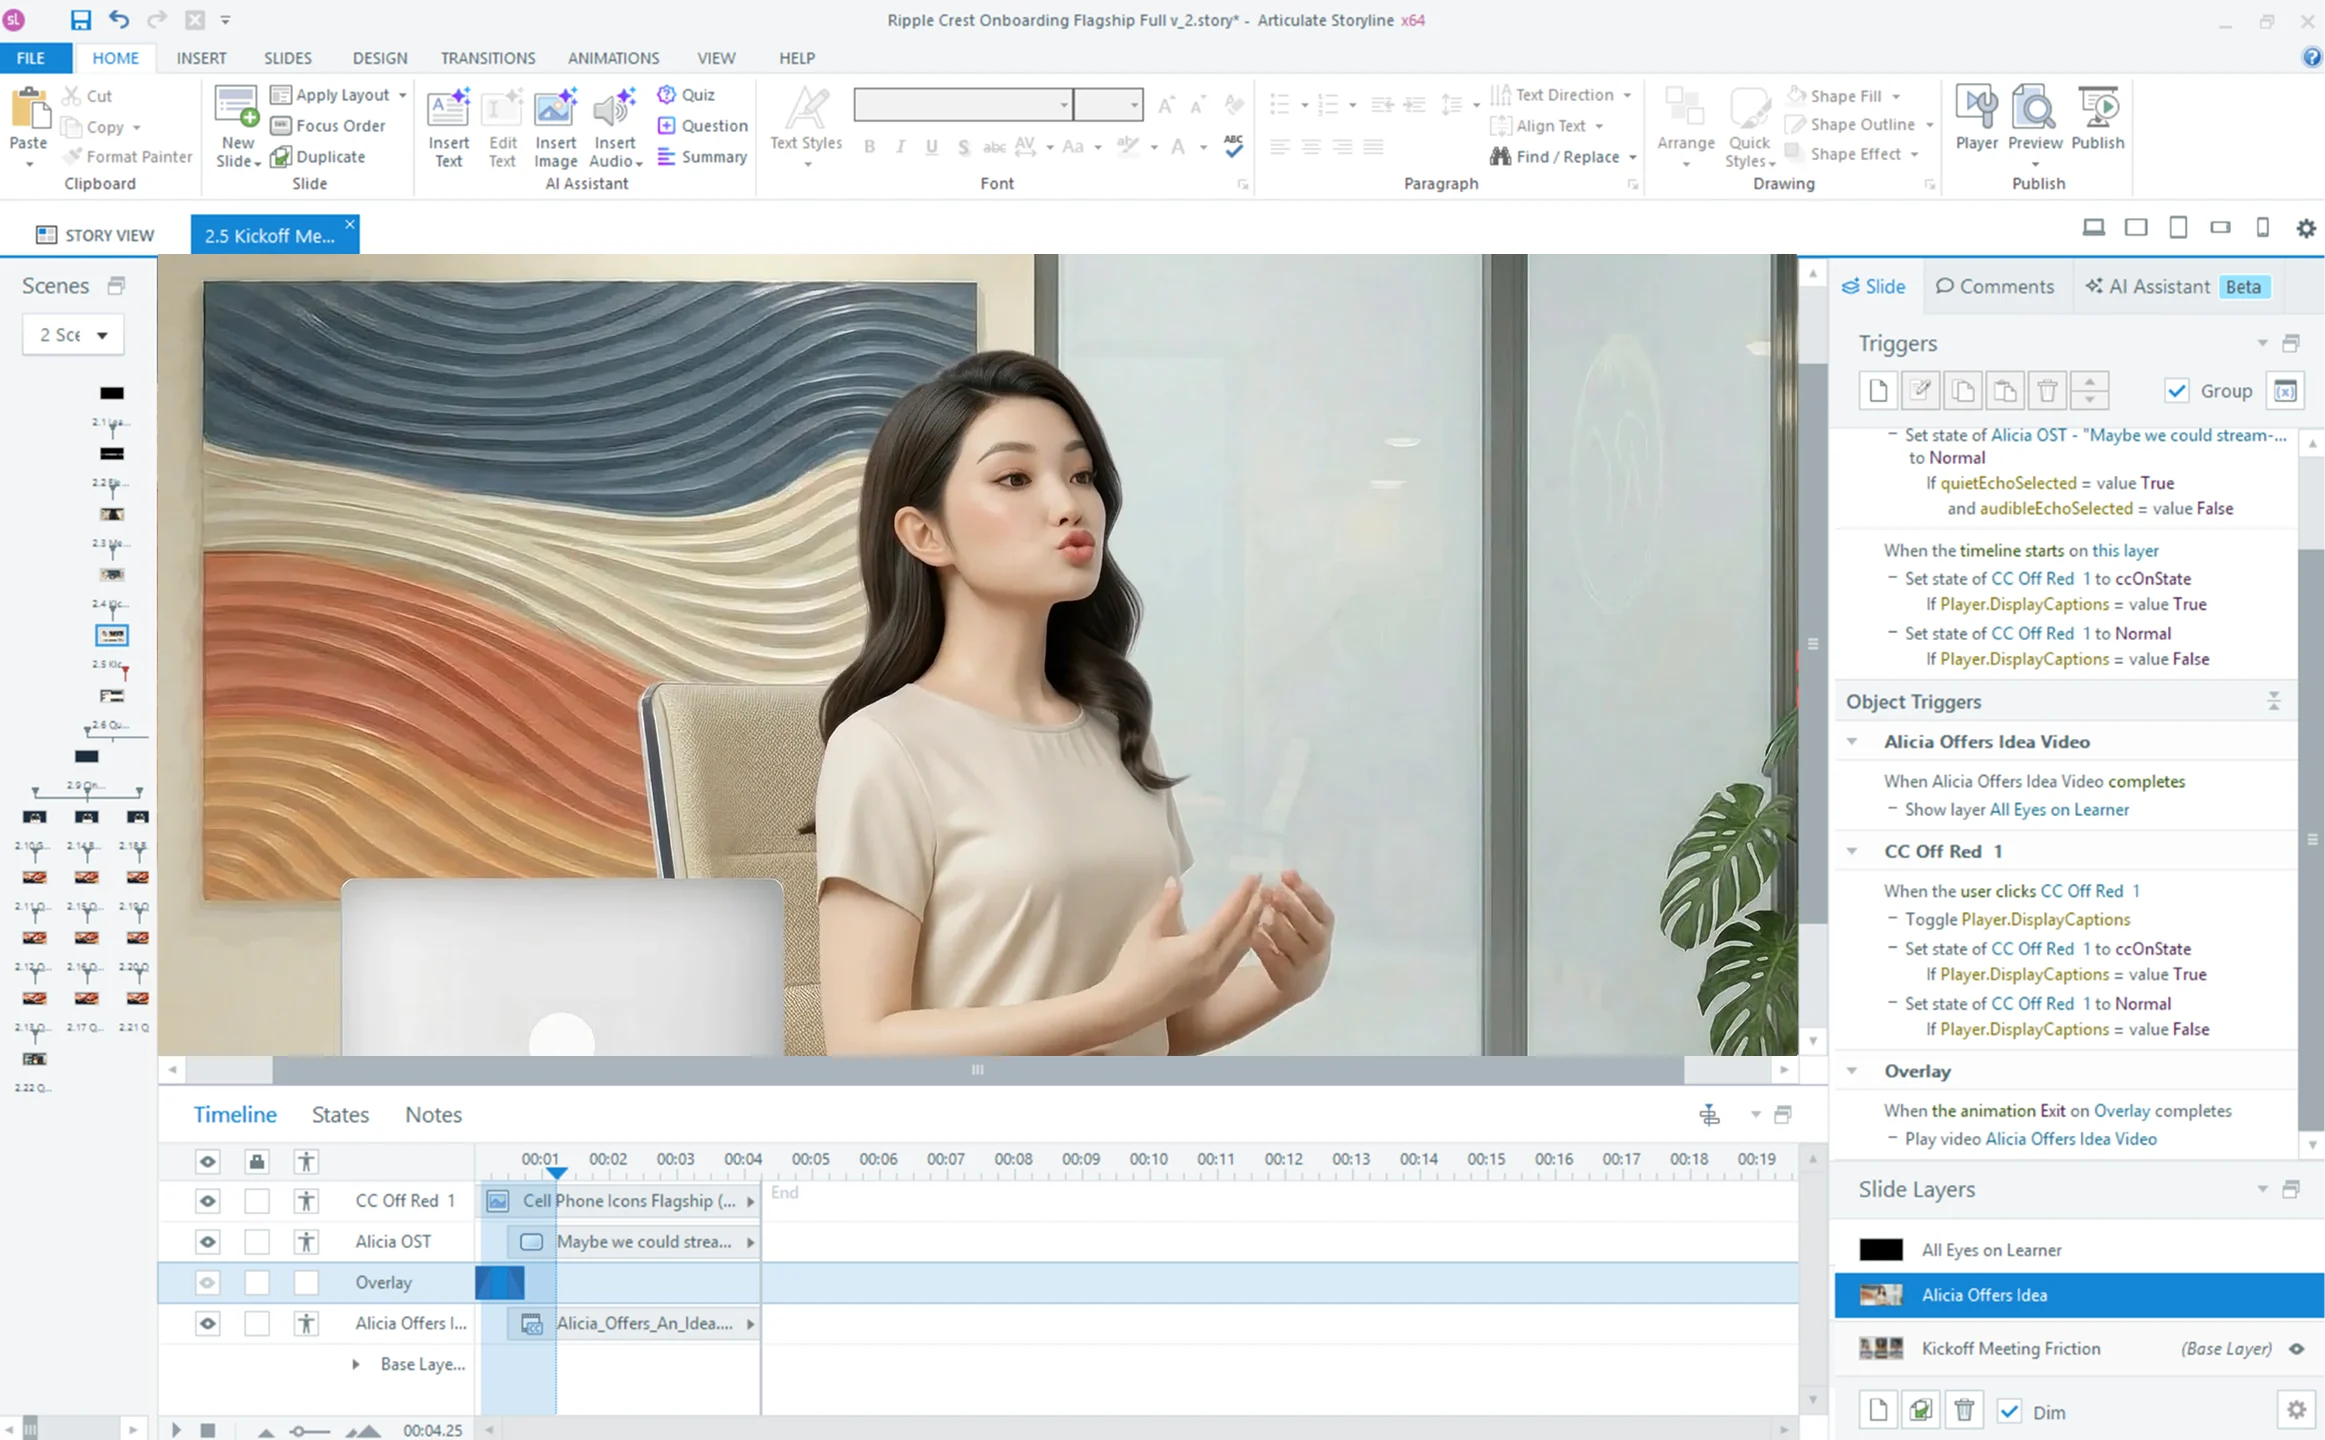
Task: Uncheck the Dim layers checkbox
Action: coord(2009,1412)
